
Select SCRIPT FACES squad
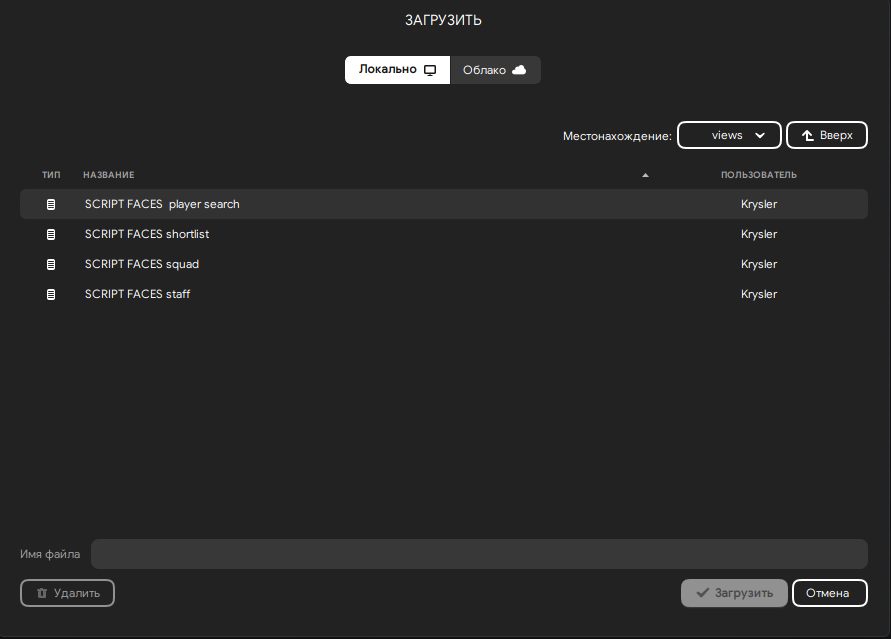(444, 264)
